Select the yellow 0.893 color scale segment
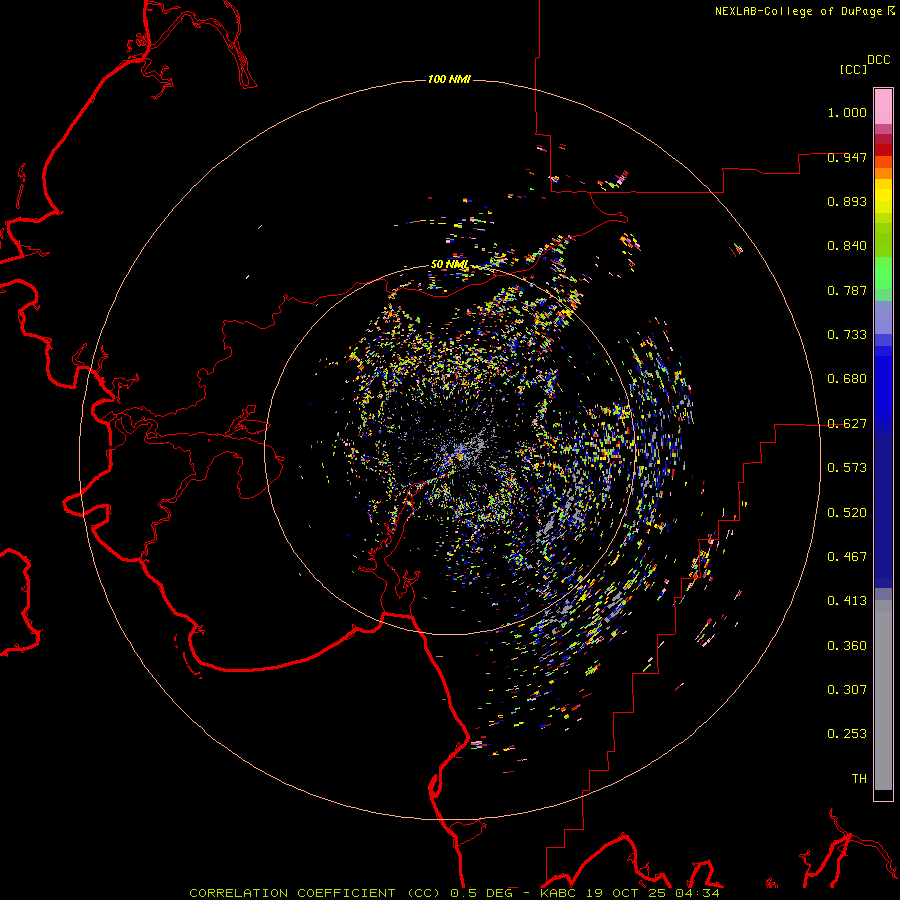The width and height of the screenshot is (900, 900). coord(883,201)
